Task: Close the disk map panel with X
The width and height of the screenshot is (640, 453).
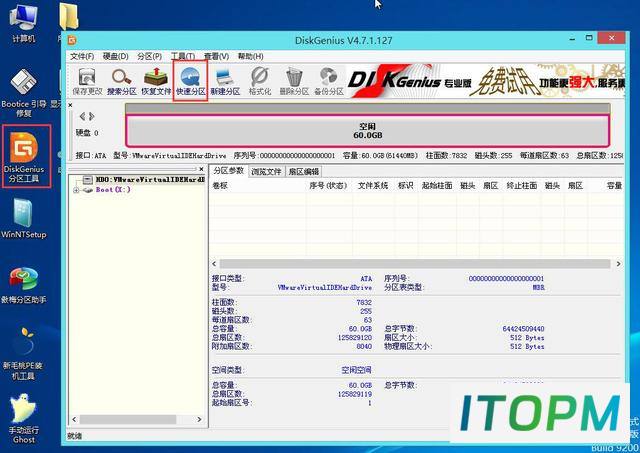Action: pyautogui.click(x=70, y=105)
